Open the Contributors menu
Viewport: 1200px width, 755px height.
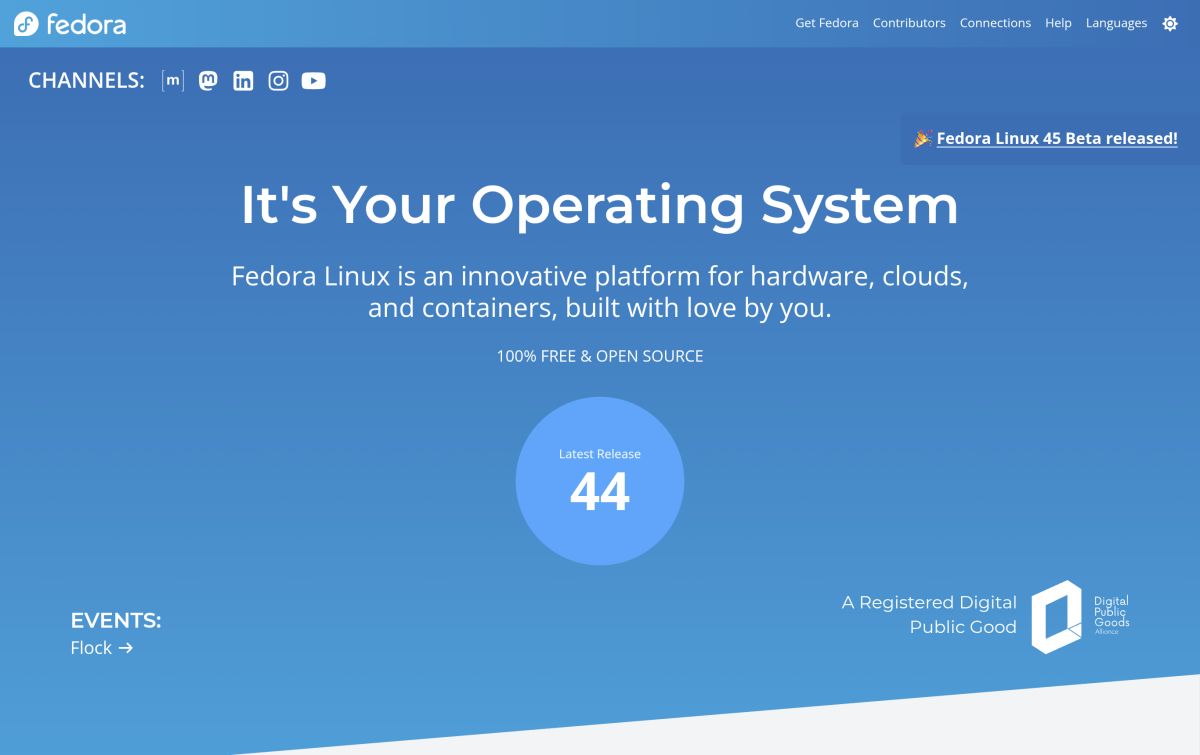tap(909, 23)
